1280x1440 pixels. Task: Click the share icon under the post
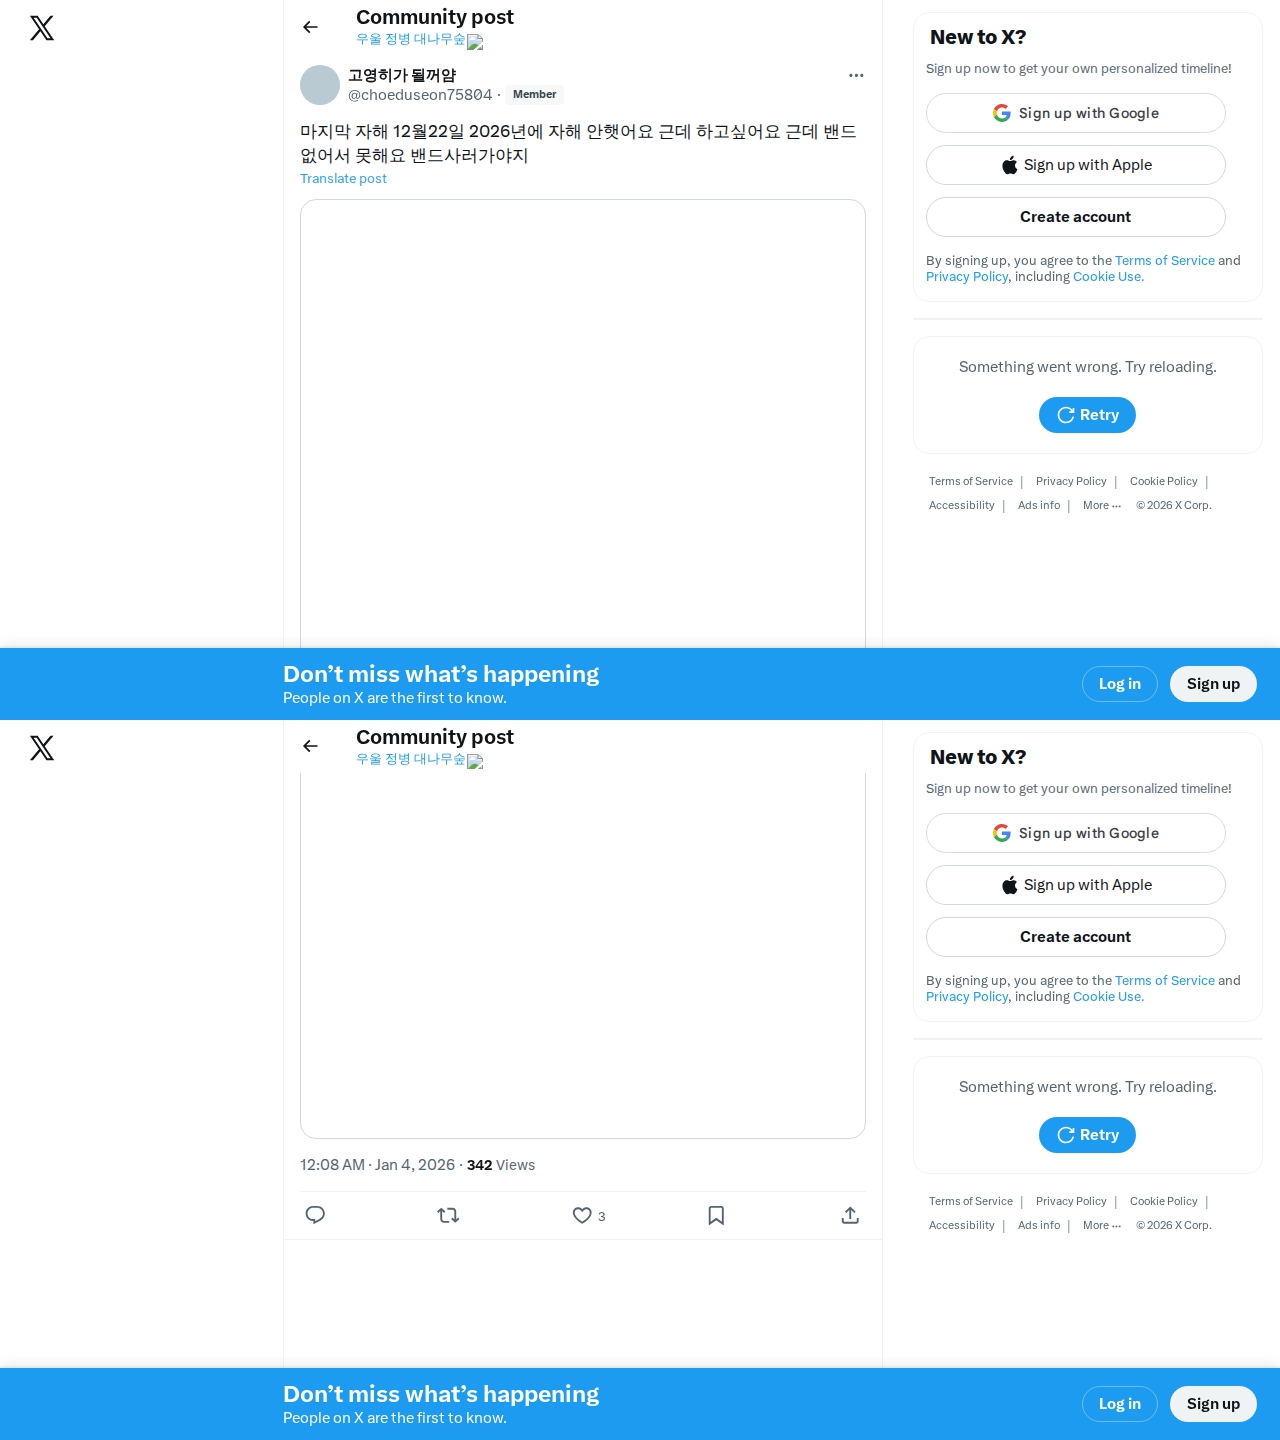(x=850, y=1215)
